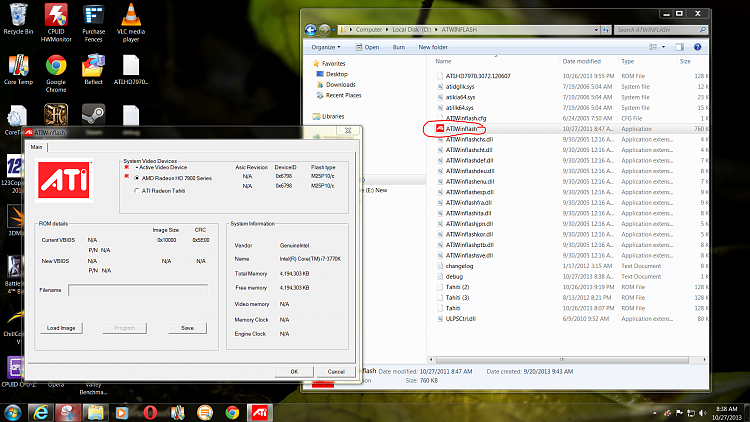Open Chrome from the taskbar
Viewport: 750px width, 422px height.
(x=232, y=412)
